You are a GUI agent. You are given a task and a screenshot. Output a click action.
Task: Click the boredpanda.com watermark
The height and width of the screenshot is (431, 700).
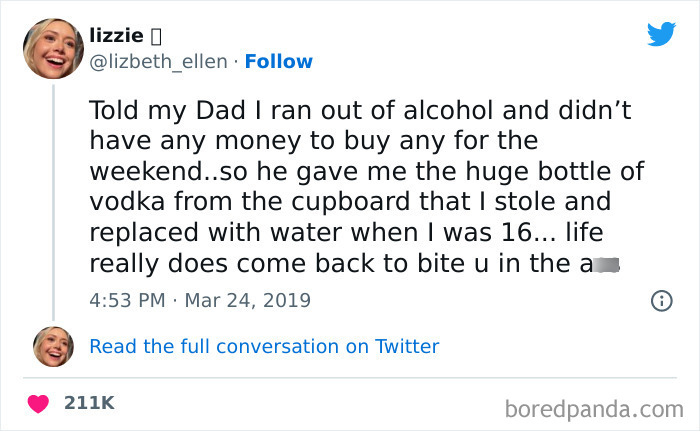click(596, 408)
